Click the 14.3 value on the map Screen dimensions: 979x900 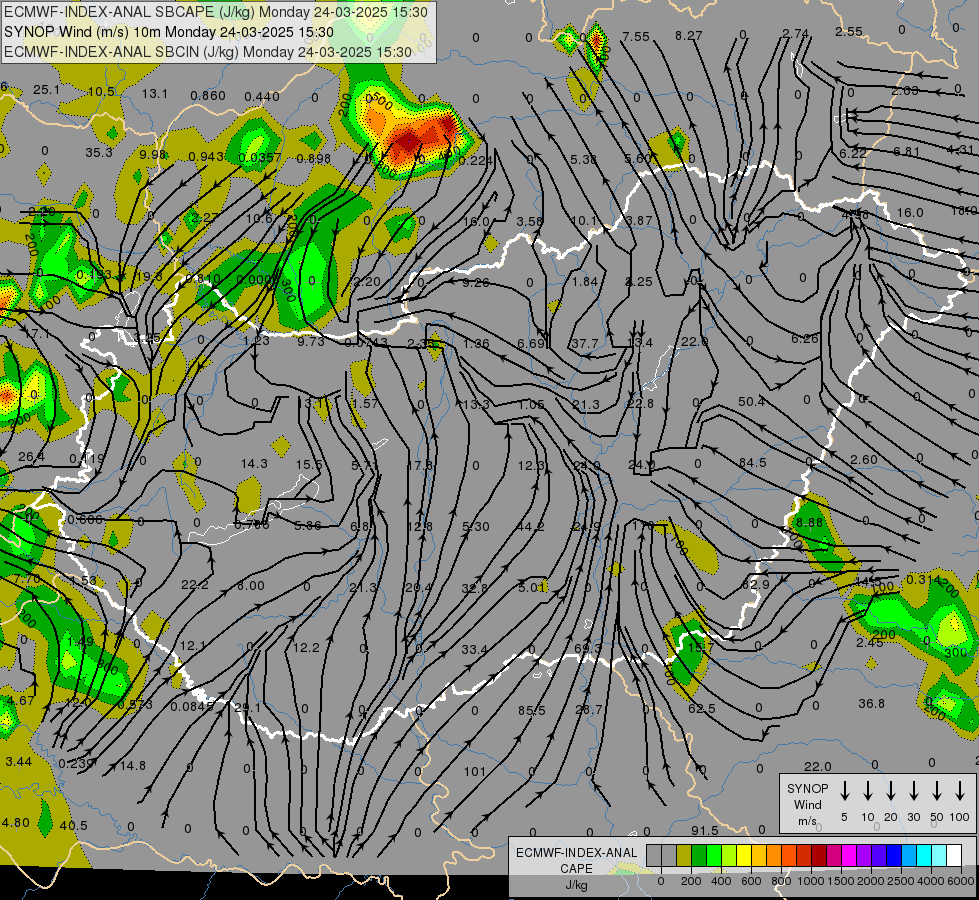tap(254, 464)
